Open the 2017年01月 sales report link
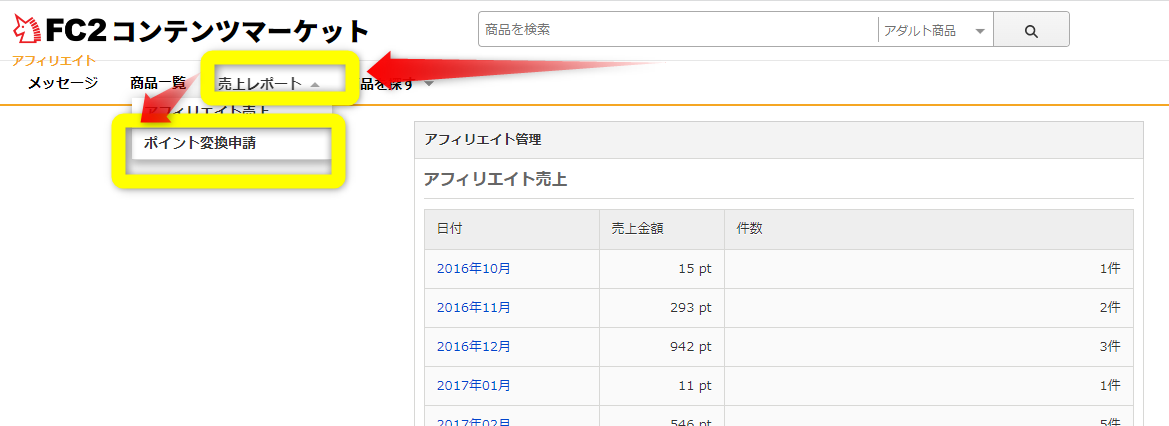 click(x=473, y=385)
